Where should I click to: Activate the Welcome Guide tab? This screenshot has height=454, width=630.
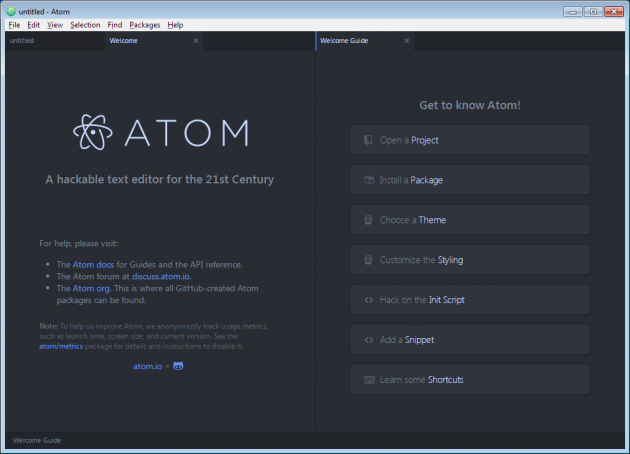click(365, 41)
